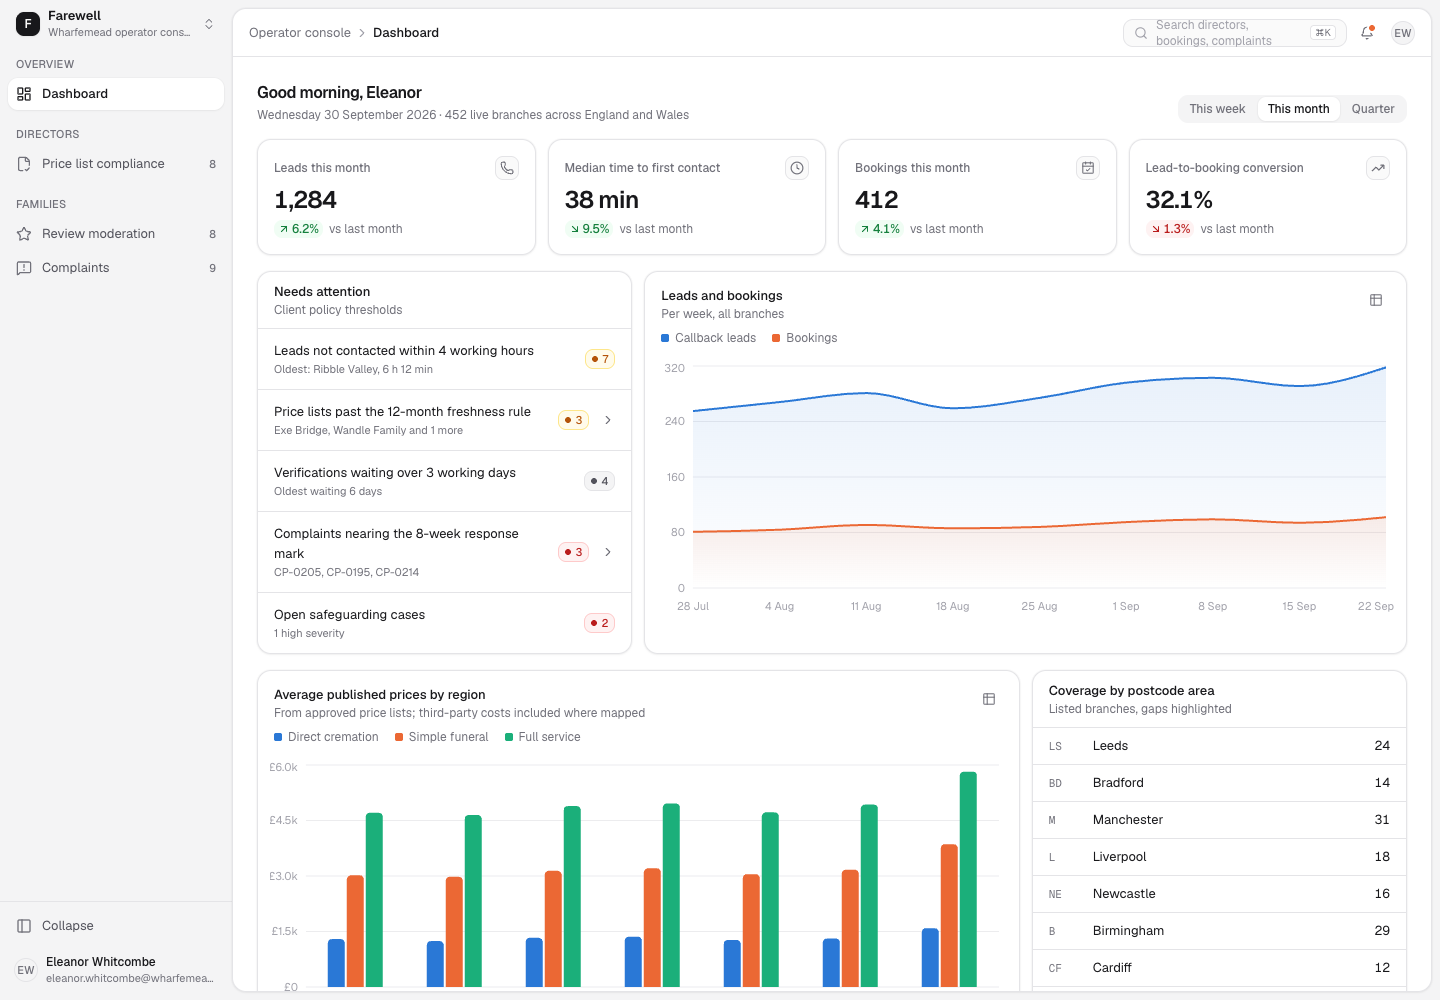This screenshot has width=1440, height=1000.
Task: Go to Operator console breadcrumb
Action: (x=300, y=33)
